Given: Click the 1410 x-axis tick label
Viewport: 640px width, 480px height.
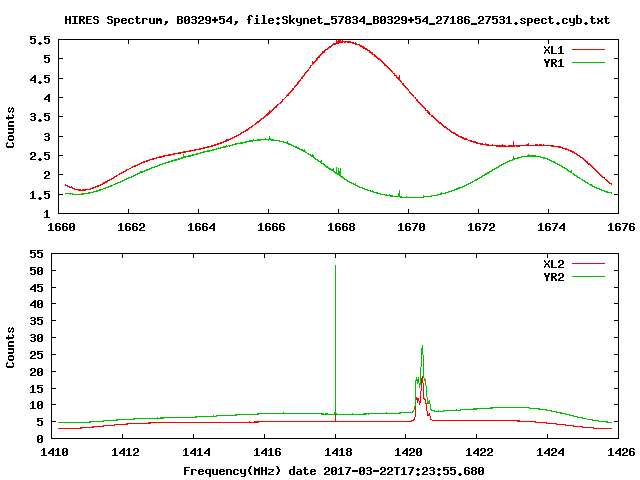Looking at the screenshot, I should coord(54,452).
